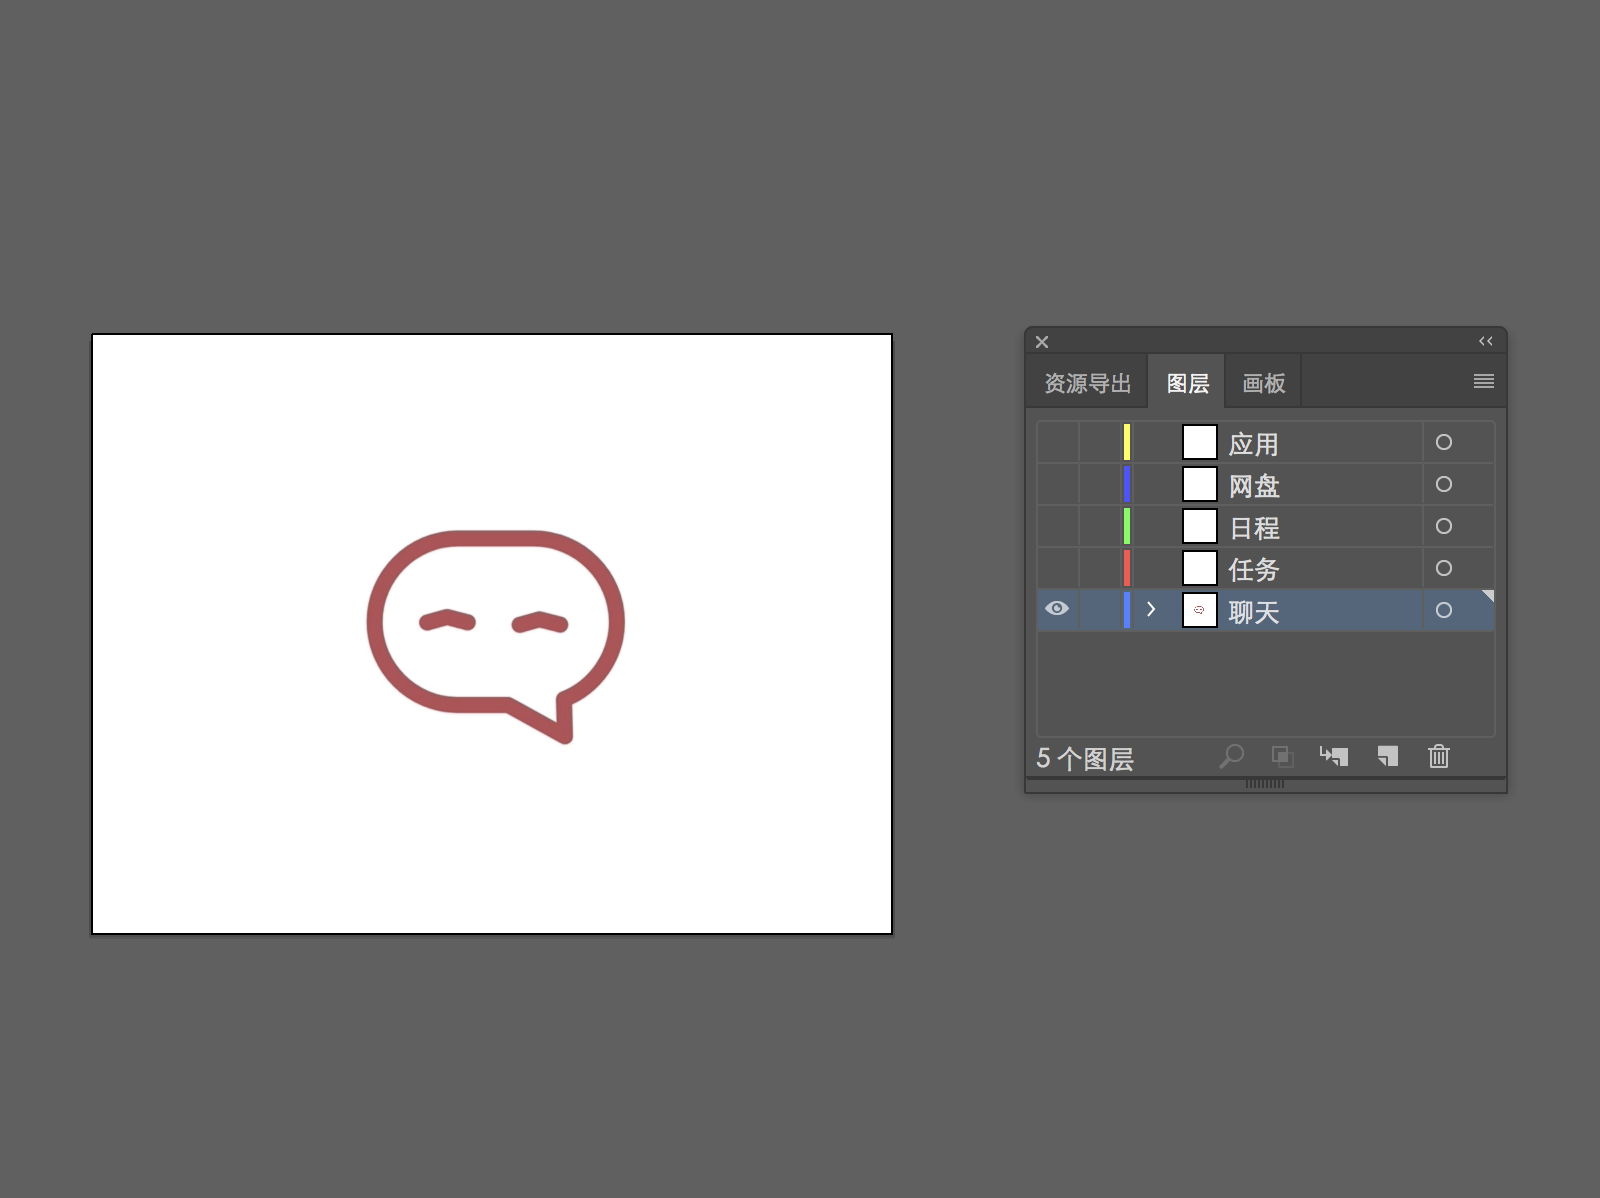Click the 网盘 layer target circle
The image size is (1600, 1198).
pos(1443,484)
